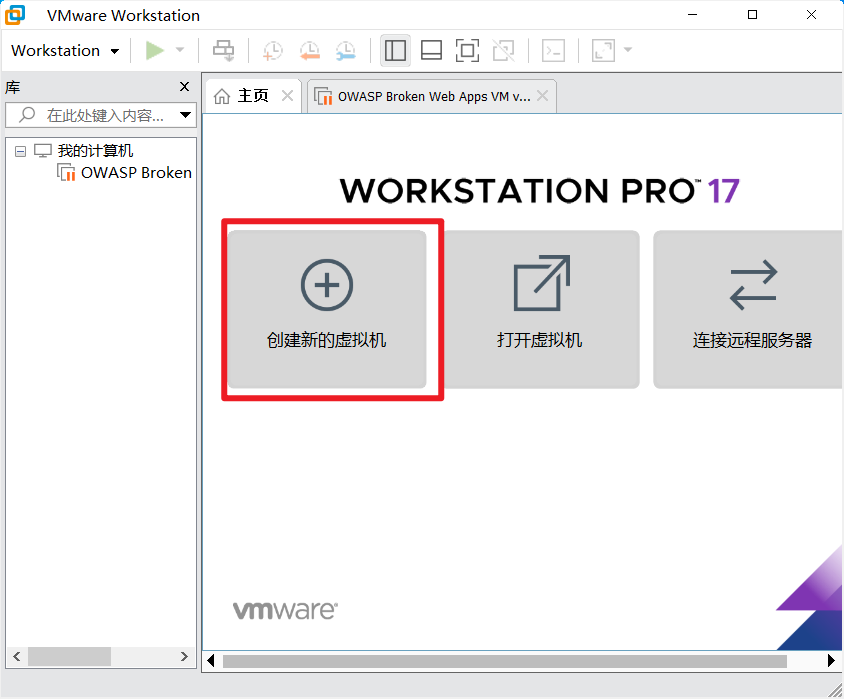844x699 pixels.
Task: Close the VMware Workstation window
Action: (811, 15)
